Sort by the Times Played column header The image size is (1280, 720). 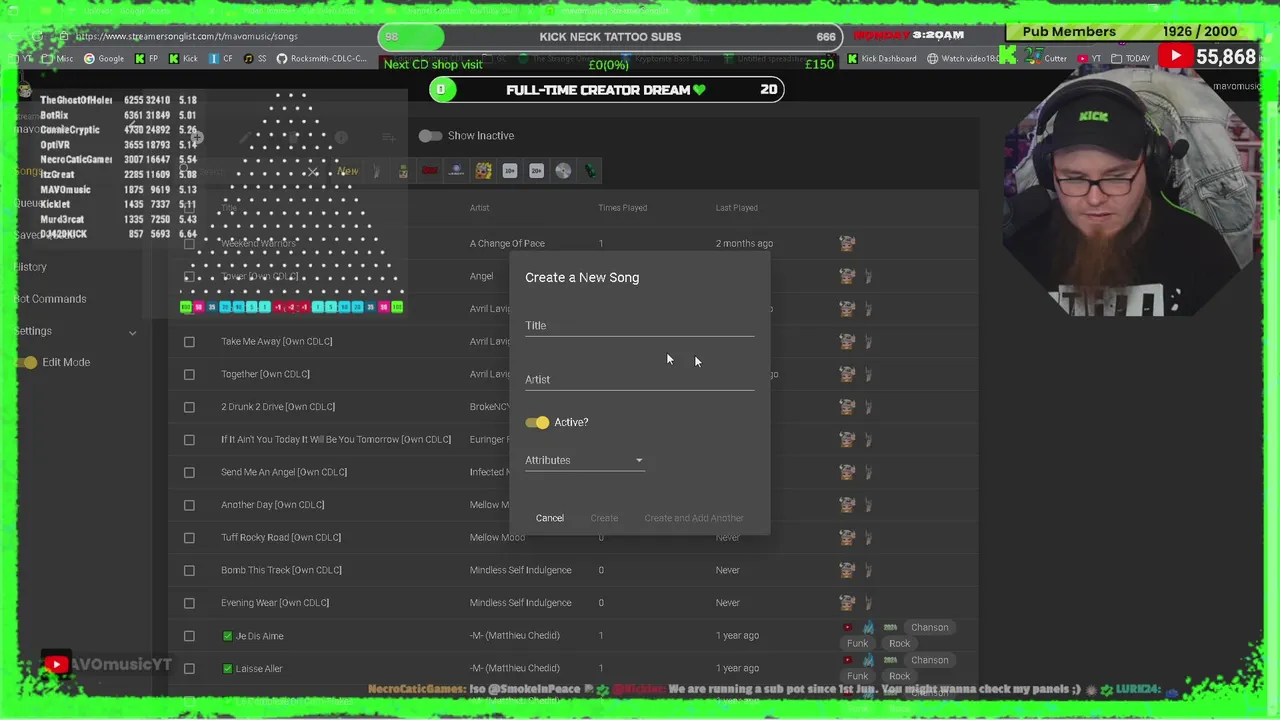click(x=622, y=208)
